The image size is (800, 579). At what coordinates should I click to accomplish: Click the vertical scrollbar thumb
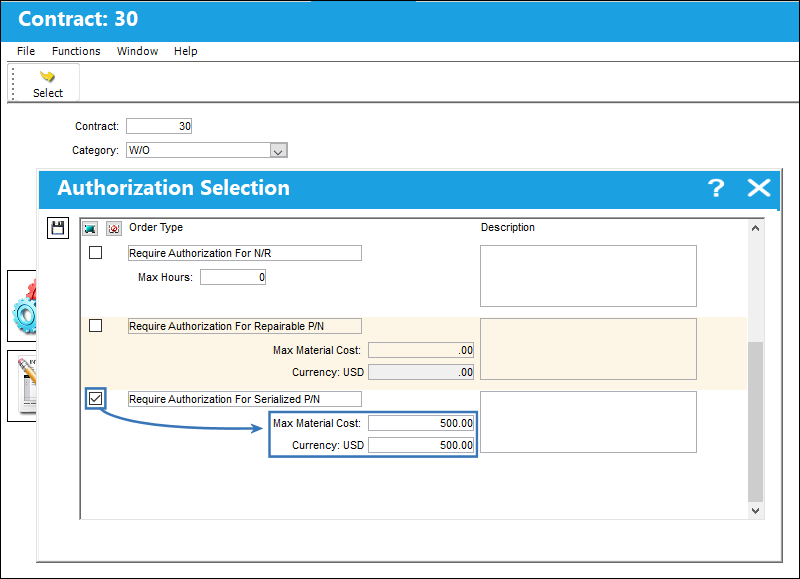pyautogui.click(x=756, y=422)
